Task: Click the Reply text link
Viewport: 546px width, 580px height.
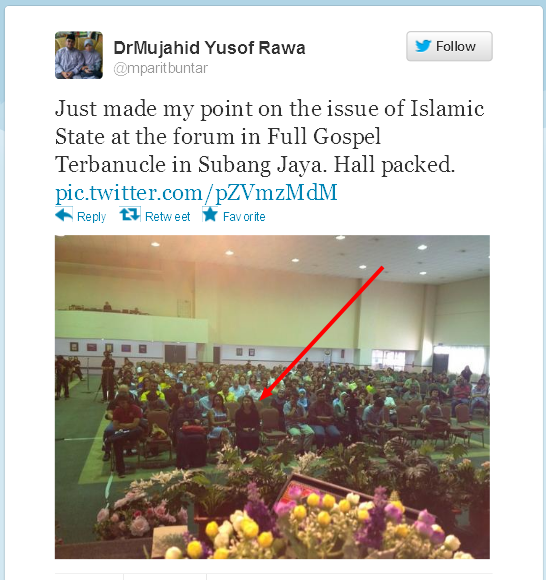Action: tap(91, 216)
